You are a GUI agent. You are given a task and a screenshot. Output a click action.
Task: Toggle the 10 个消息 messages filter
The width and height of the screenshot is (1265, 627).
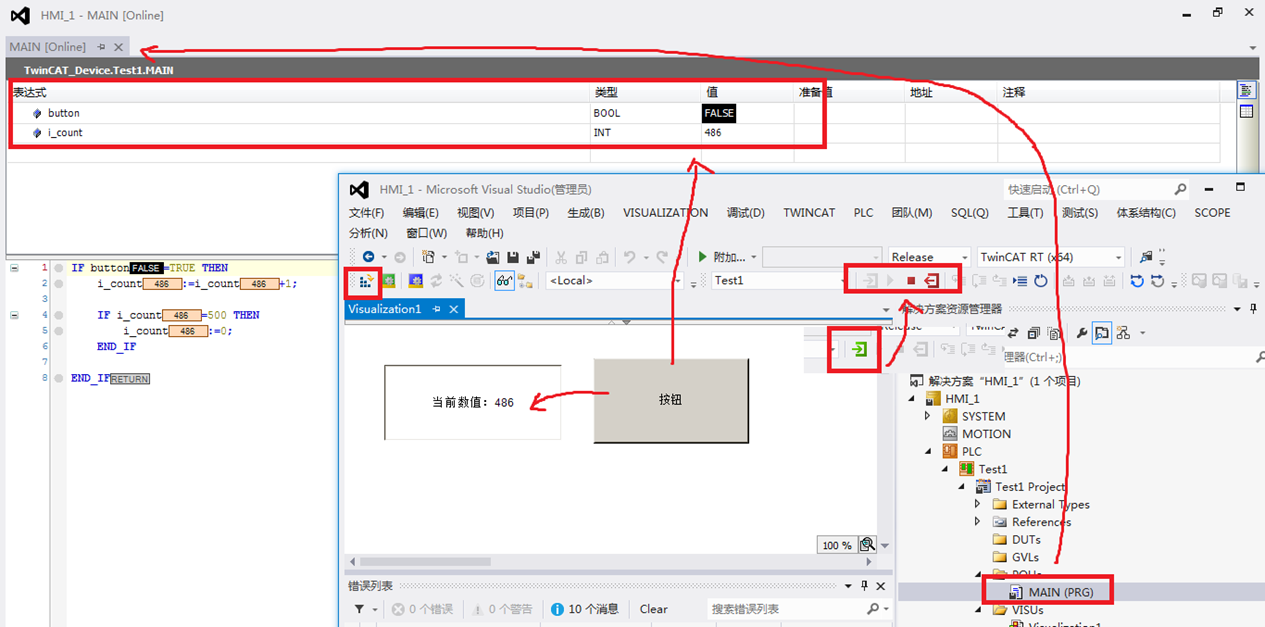tap(585, 609)
